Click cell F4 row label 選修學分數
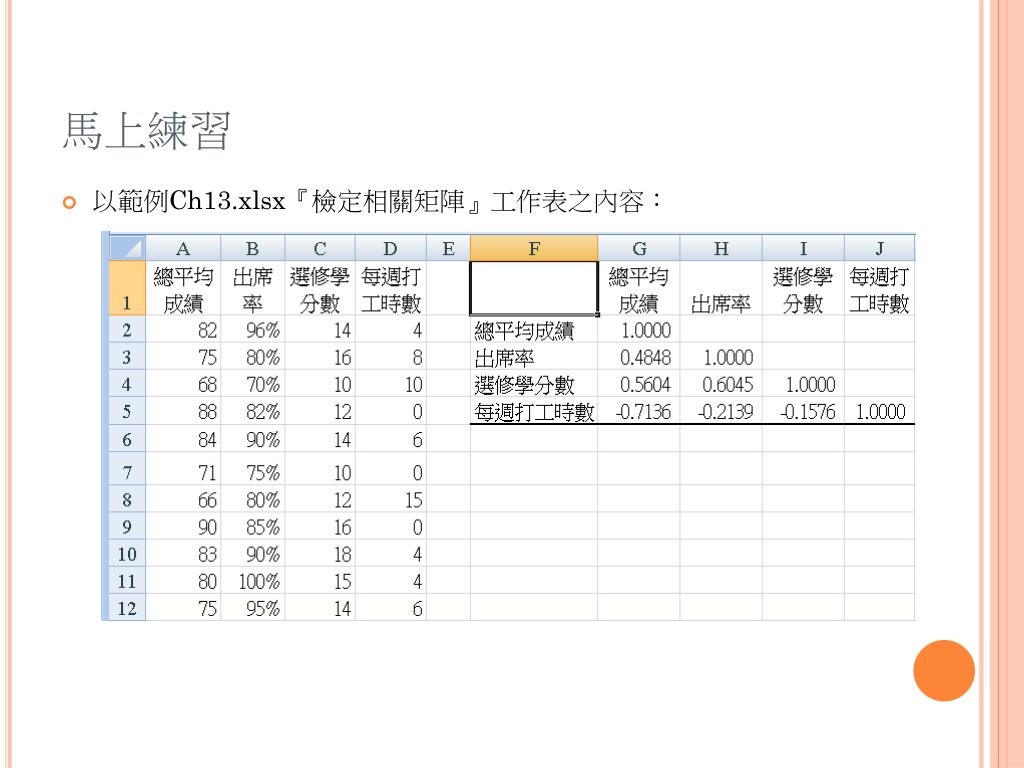The height and width of the screenshot is (768, 1024). (534, 384)
